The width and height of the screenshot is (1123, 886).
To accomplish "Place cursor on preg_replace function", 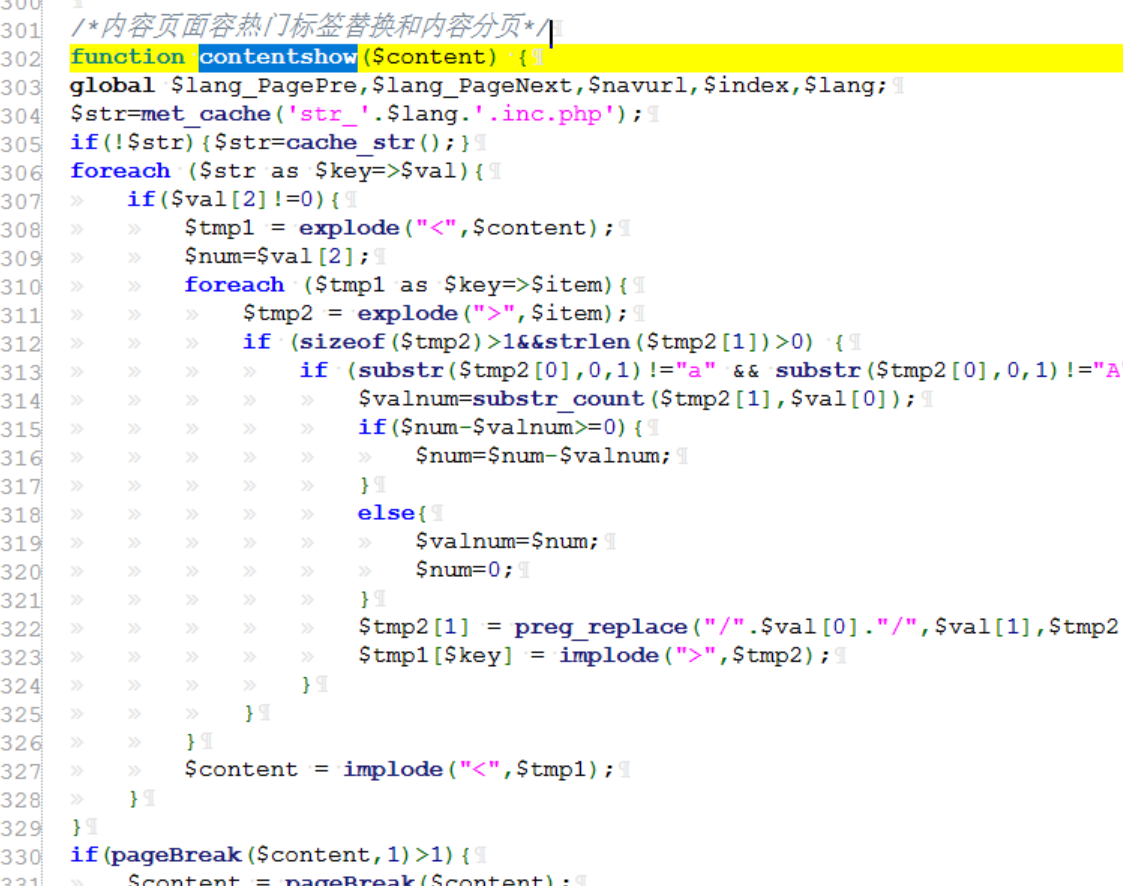I will click(601, 627).
